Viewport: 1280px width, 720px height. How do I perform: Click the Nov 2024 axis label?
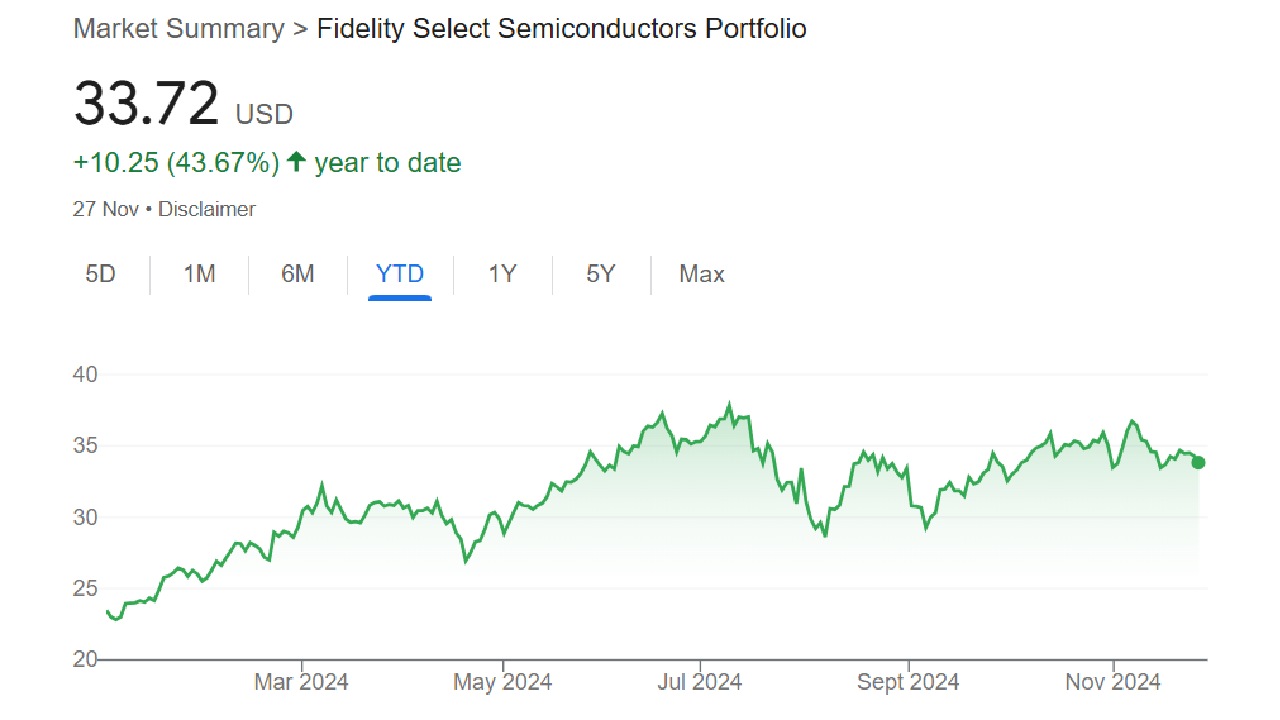(1113, 682)
